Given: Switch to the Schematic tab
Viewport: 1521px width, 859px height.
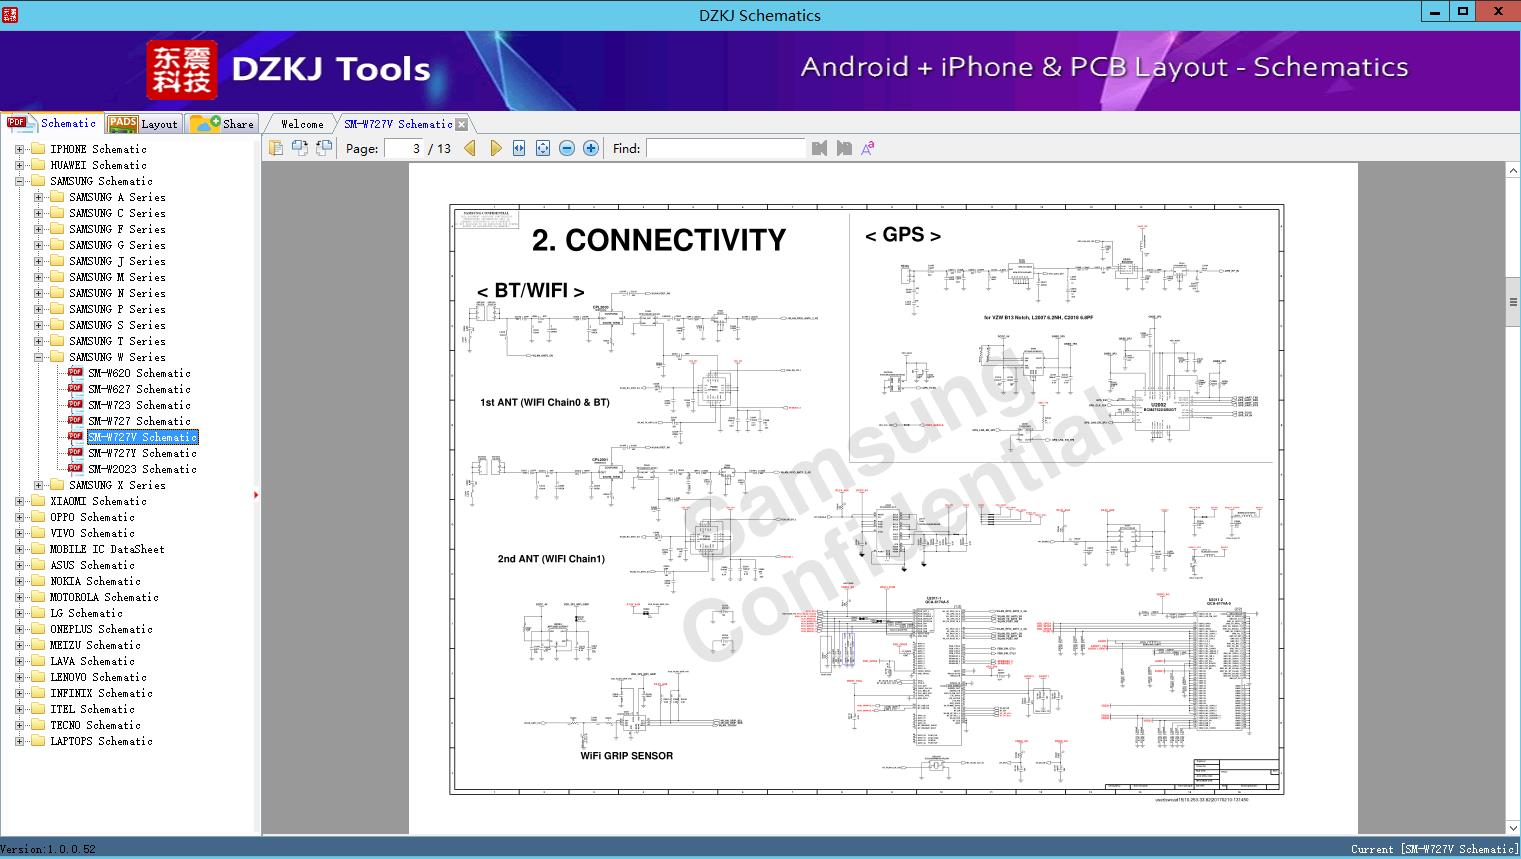Looking at the screenshot, I should (x=52, y=123).
